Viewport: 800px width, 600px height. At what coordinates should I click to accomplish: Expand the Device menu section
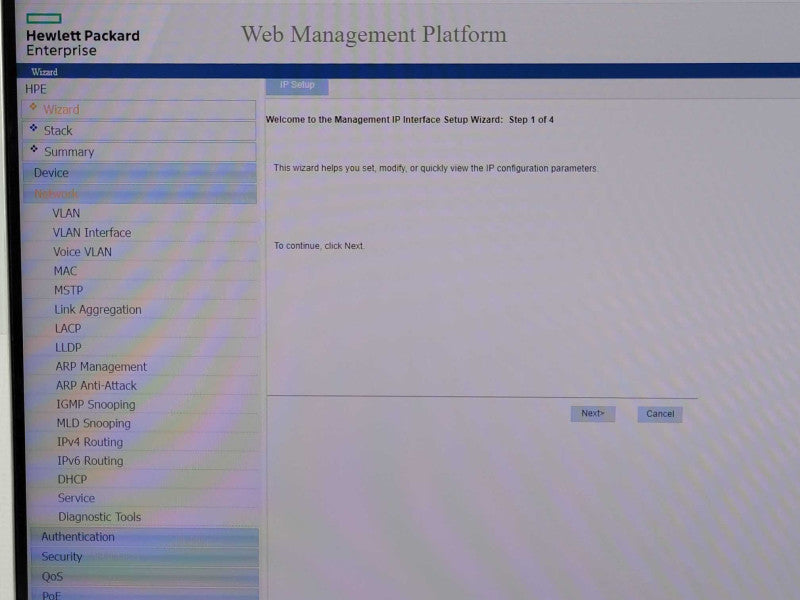tap(140, 173)
